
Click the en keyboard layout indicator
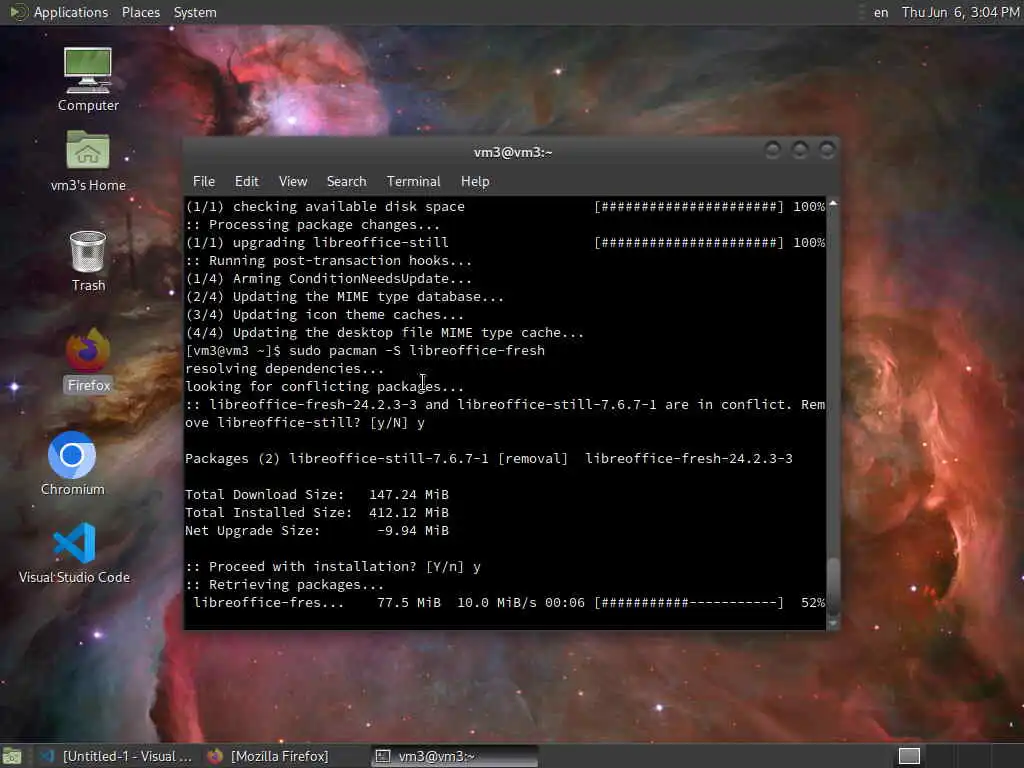(881, 12)
